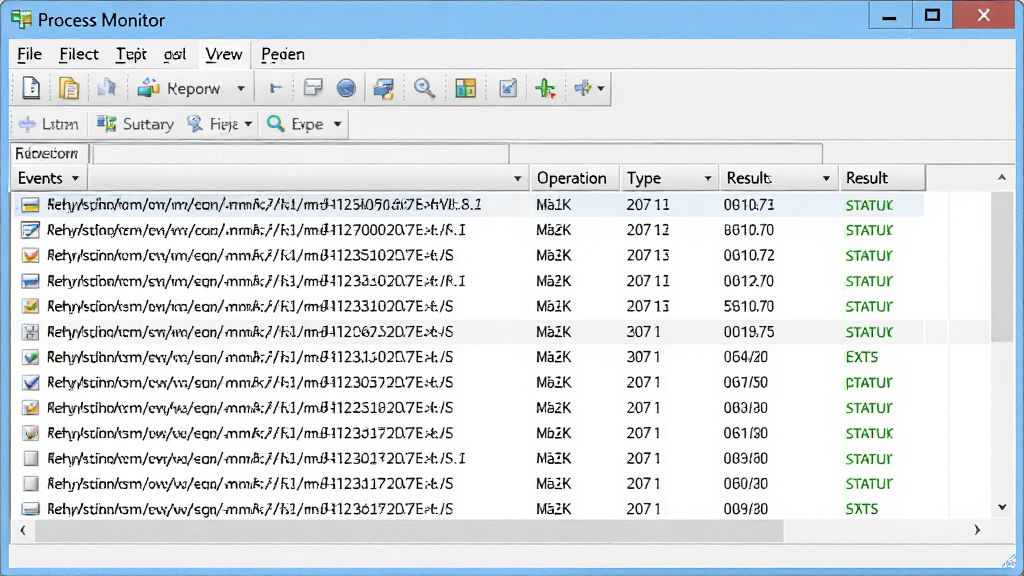Toggle the orange checkbox of row 003/30

(x=30, y=408)
